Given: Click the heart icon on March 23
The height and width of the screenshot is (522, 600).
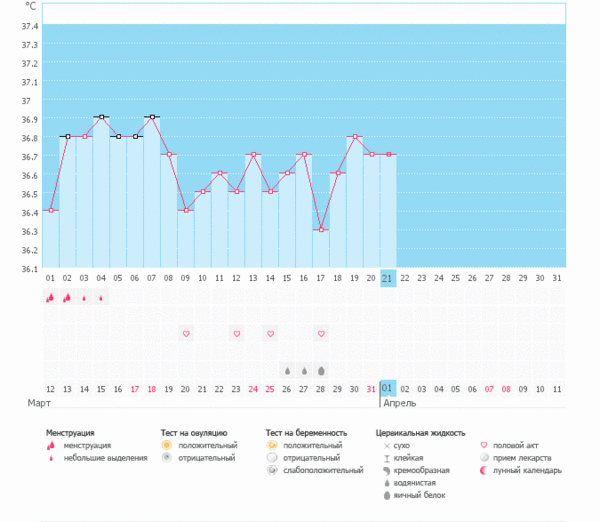Looking at the screenshot, I should [x=237, y=334].
